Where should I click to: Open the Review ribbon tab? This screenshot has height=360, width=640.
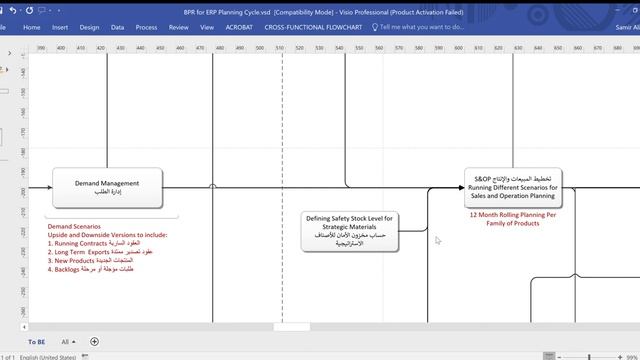click(178, 27)
